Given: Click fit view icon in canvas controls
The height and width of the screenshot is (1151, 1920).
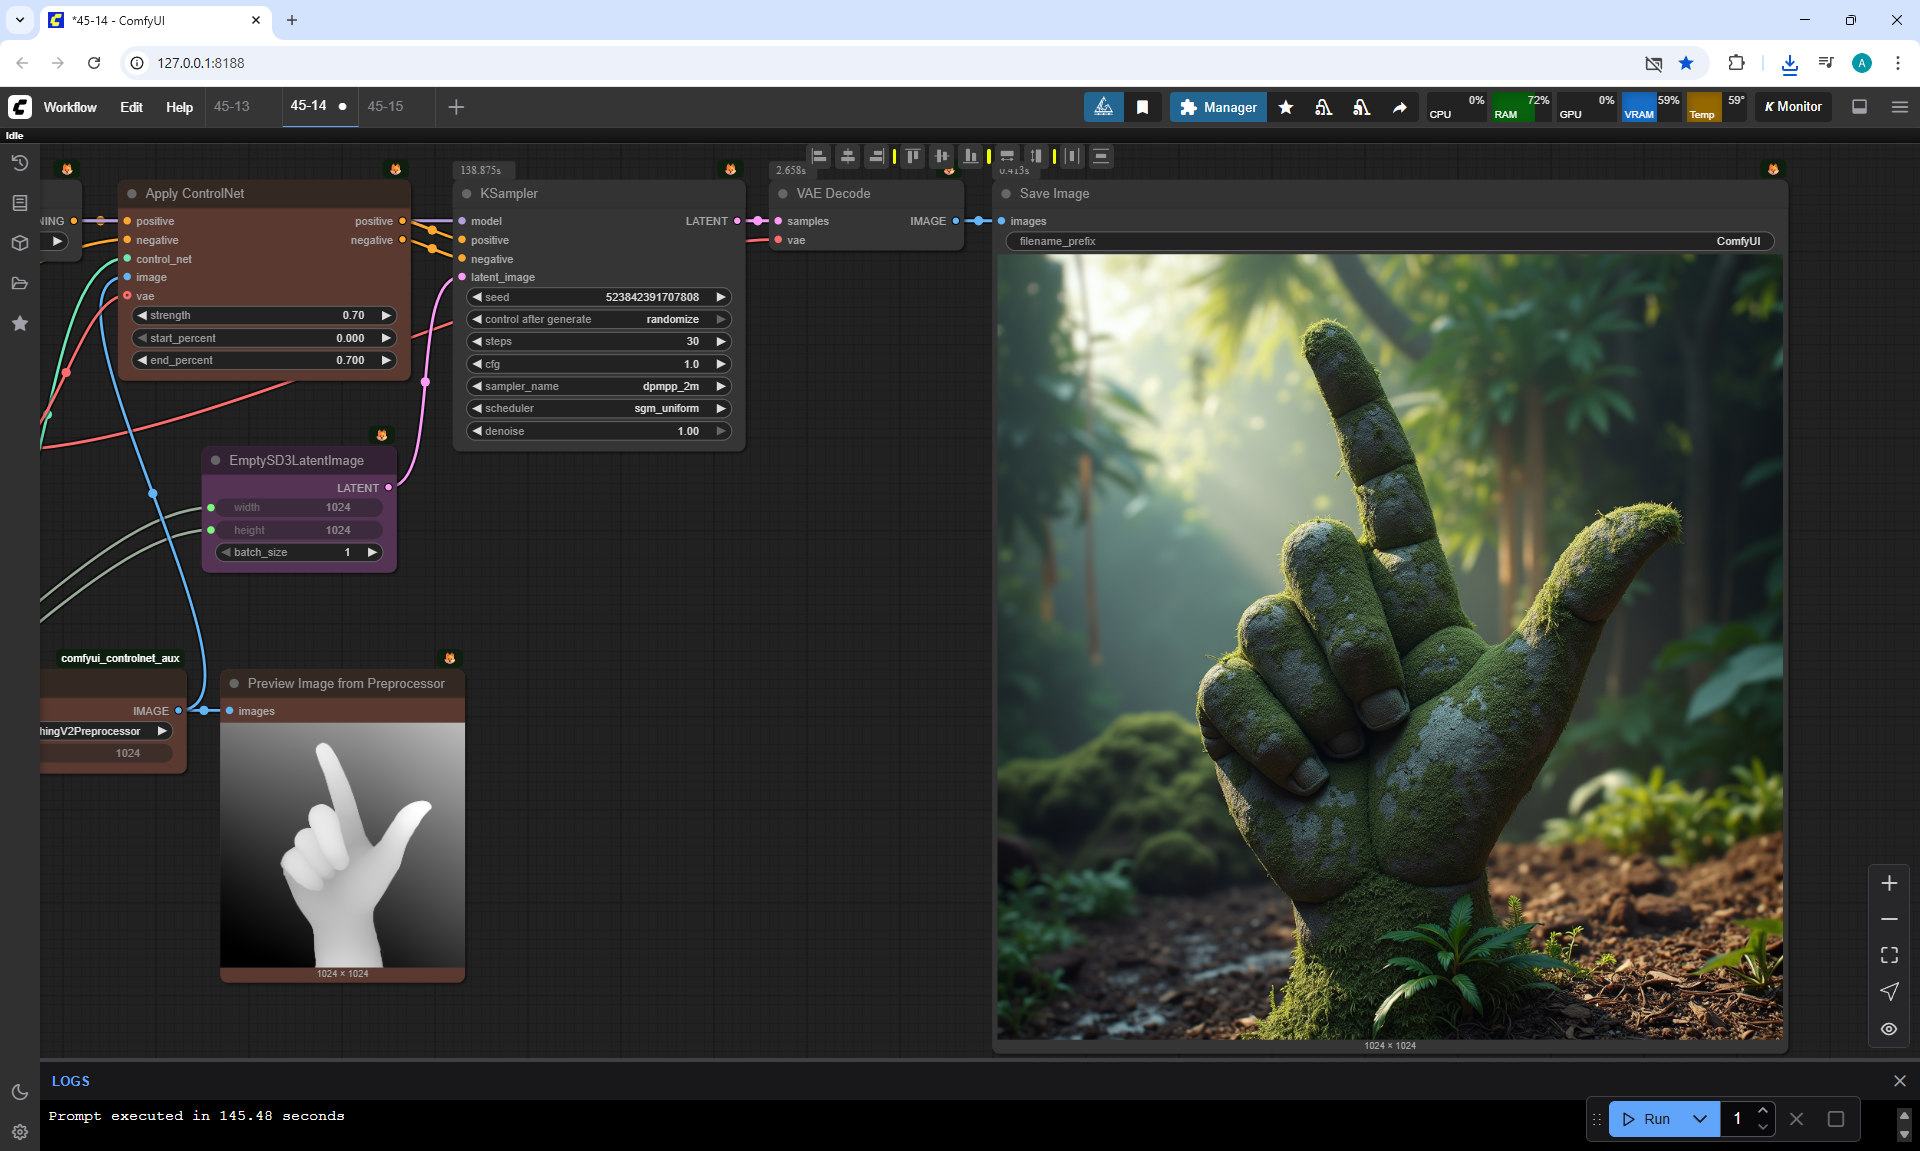Looking at the screenshot, I should [1889, 955].
